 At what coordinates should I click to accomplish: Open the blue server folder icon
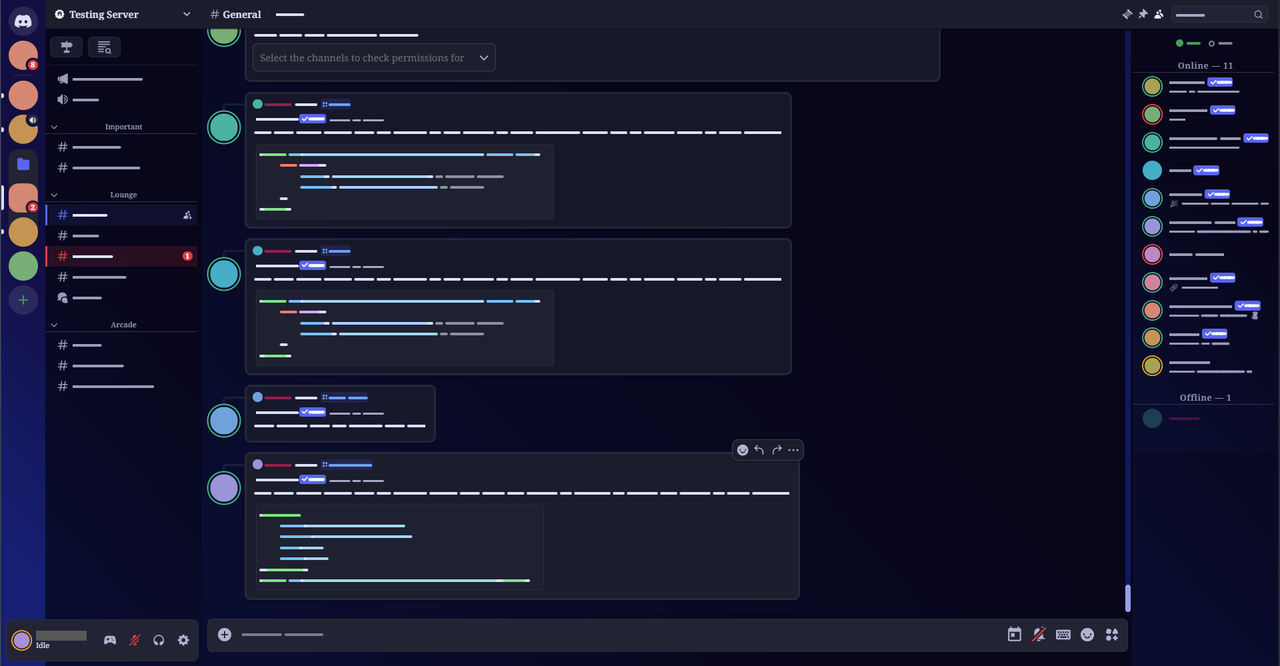coord(23,164)
